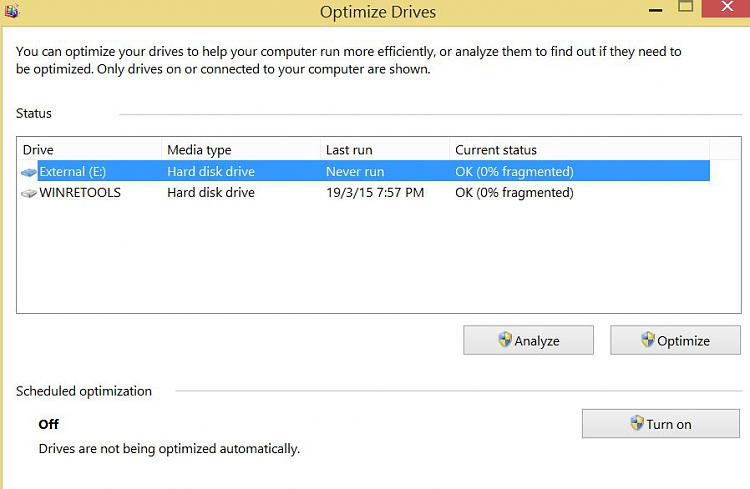Maximize the Optimize Drives window
Screen dimensions: 750x489
(x=686, y=7)
